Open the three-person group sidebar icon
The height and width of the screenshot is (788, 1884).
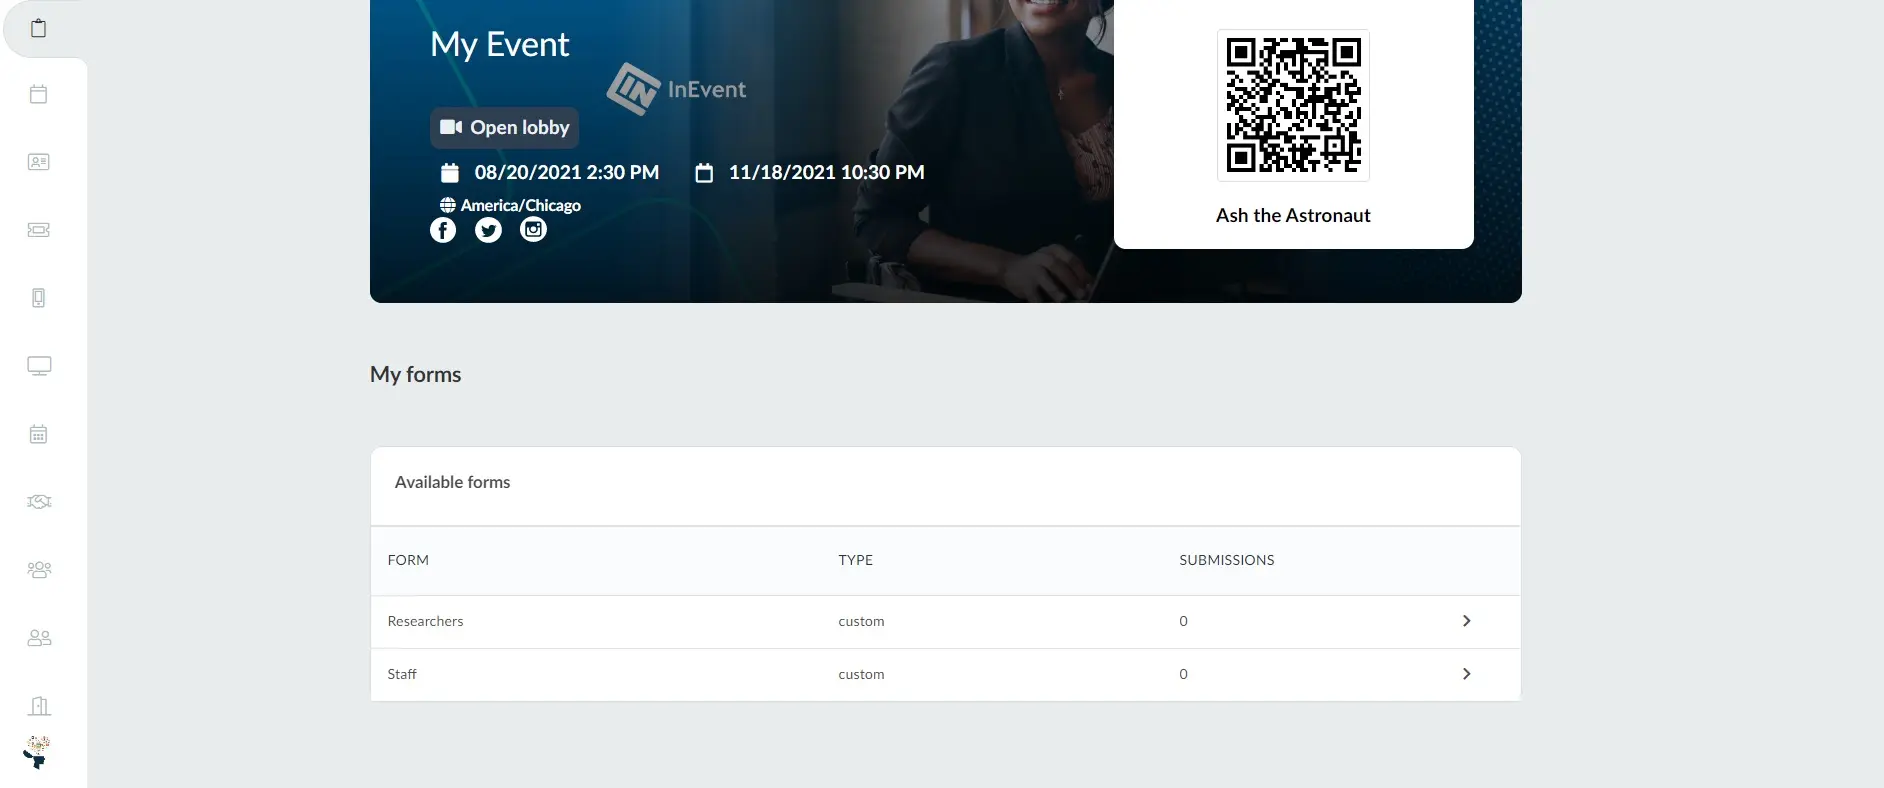coord(39,570)
